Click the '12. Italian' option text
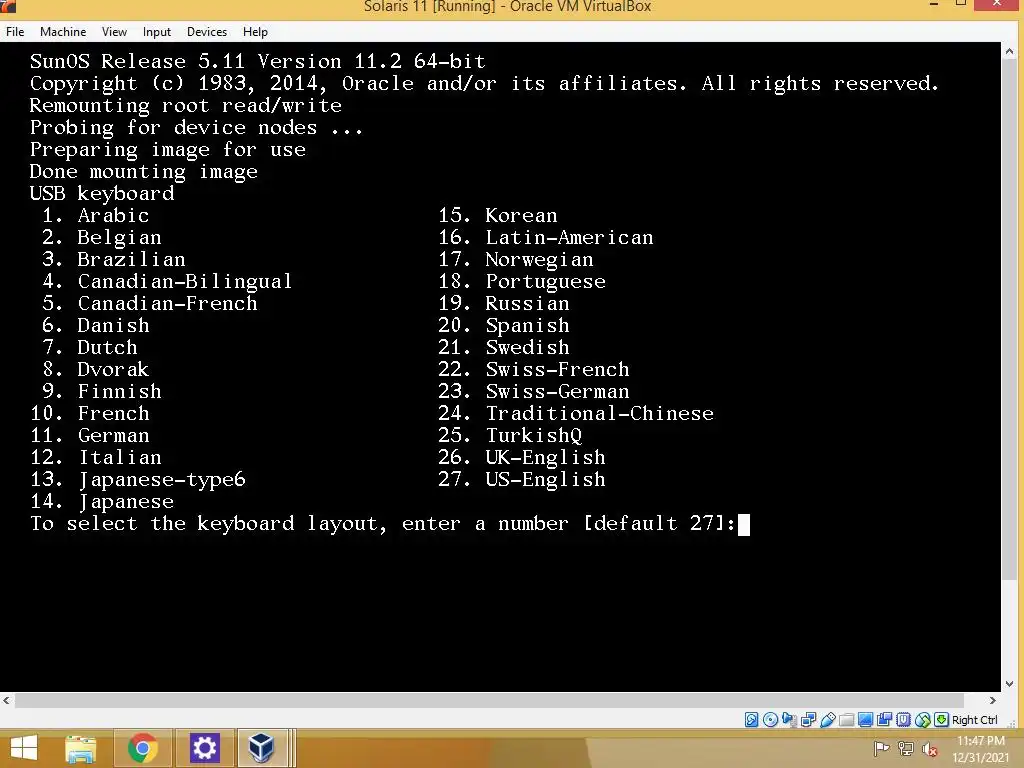Screen dimensions: 1024x768 pos(96,458)
